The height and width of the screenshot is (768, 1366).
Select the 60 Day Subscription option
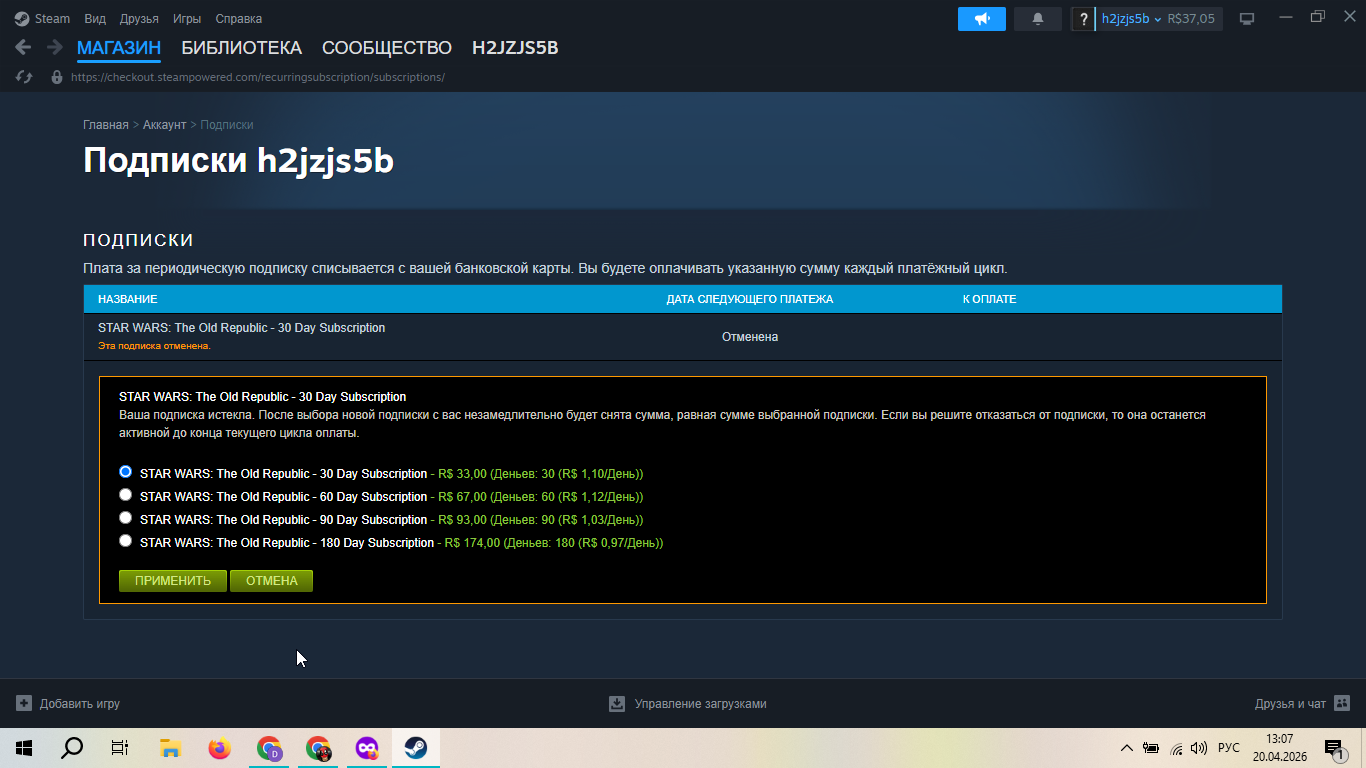(125, 494)
